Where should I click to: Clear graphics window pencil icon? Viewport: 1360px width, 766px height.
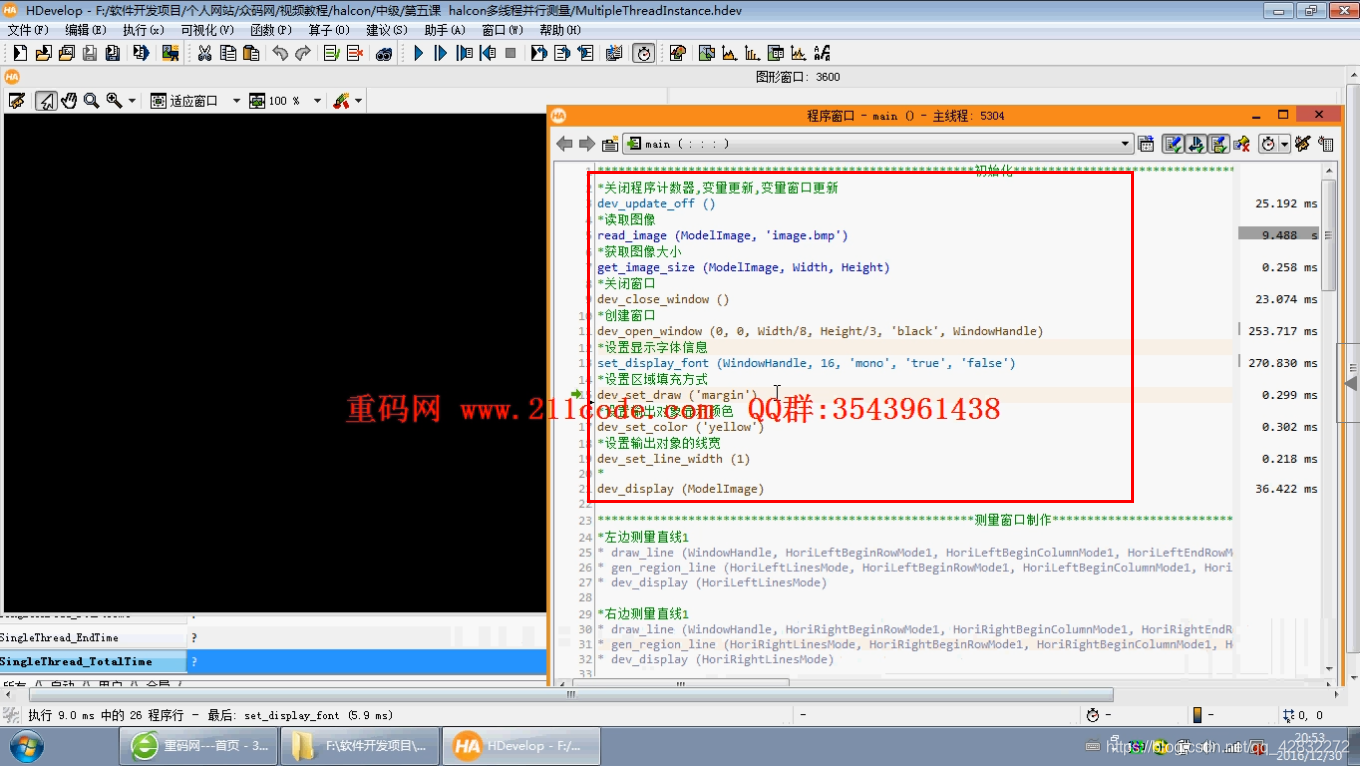point(16,101)
